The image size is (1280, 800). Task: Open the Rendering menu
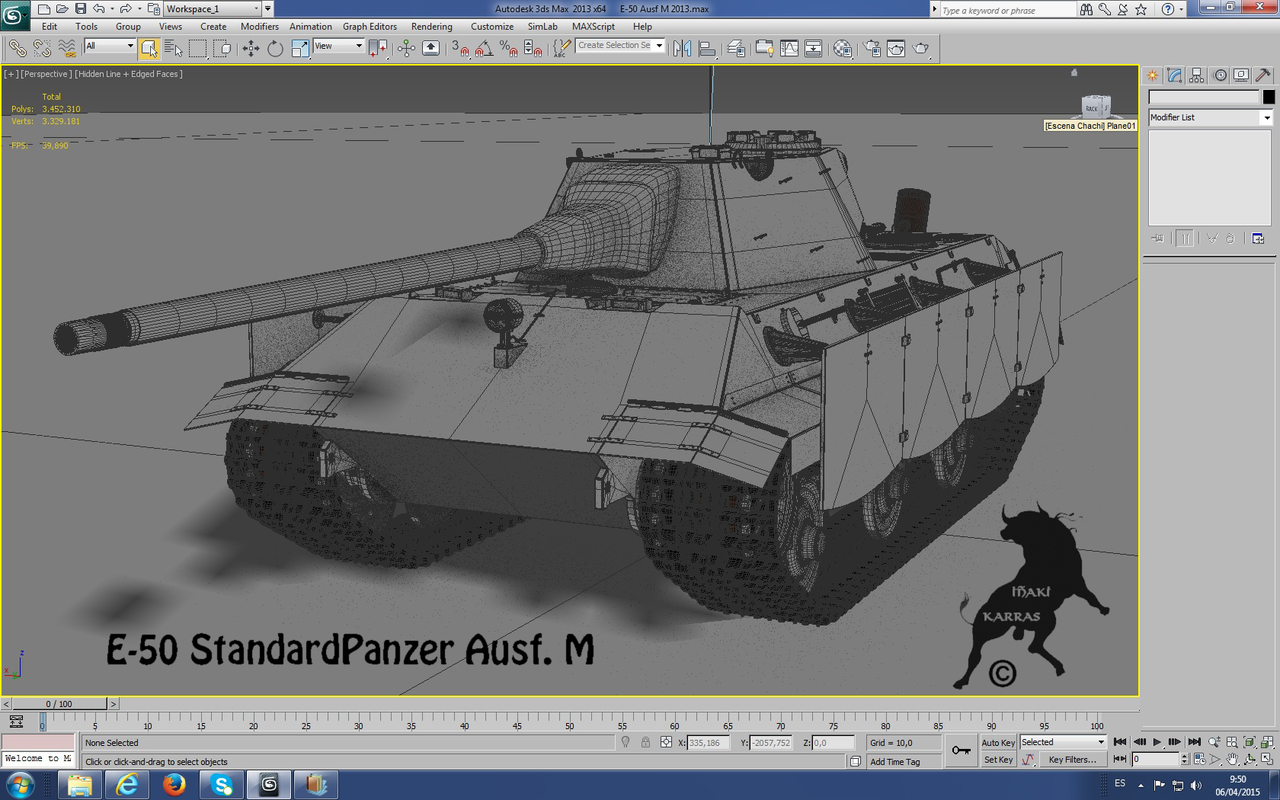432,27
